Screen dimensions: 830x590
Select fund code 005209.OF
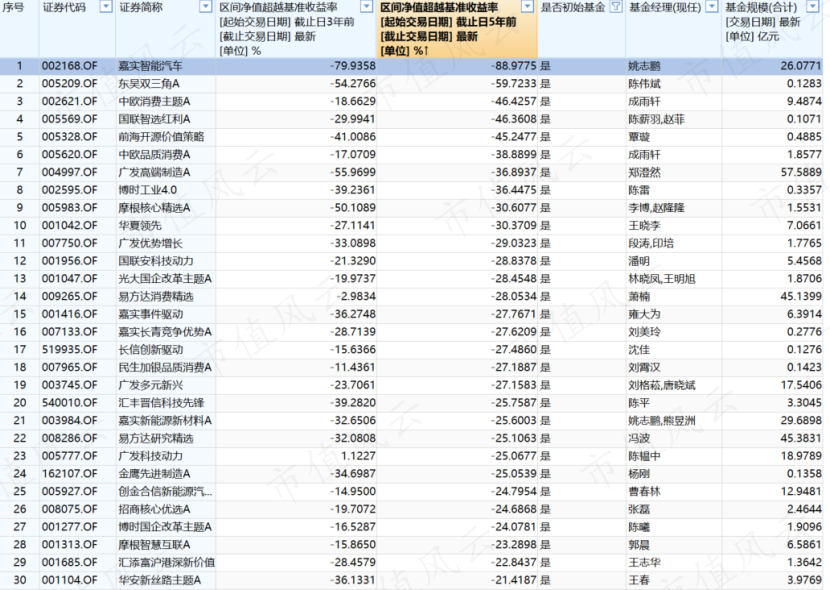point(69,84)
